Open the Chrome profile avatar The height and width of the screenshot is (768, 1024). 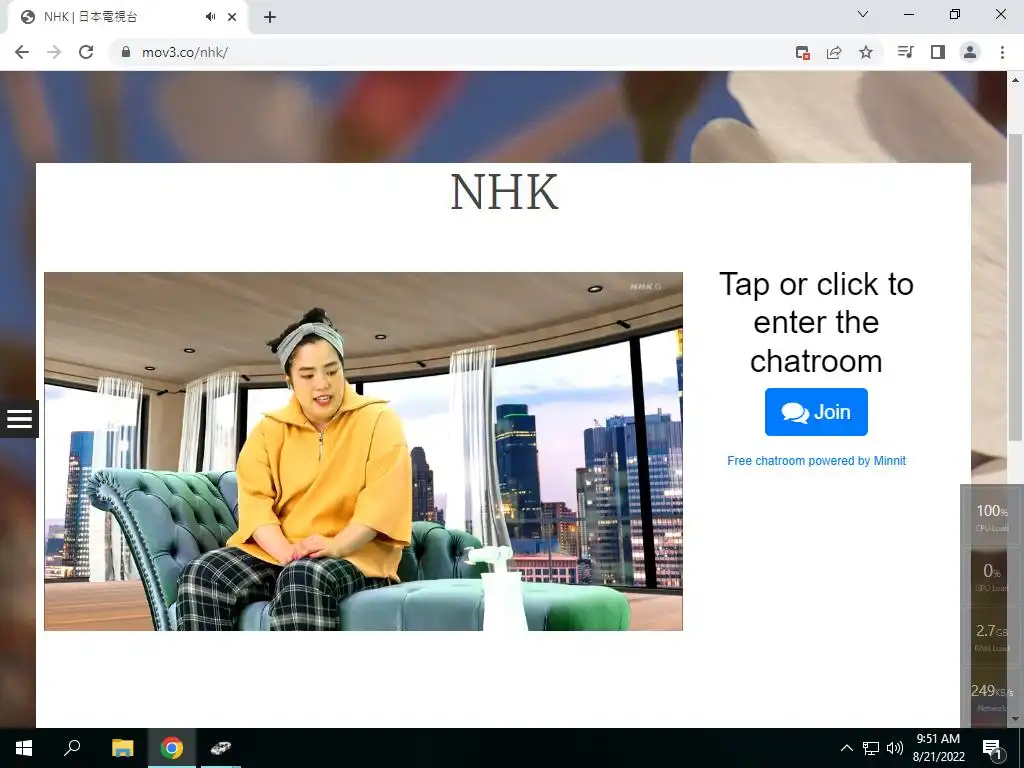[970, 52]
